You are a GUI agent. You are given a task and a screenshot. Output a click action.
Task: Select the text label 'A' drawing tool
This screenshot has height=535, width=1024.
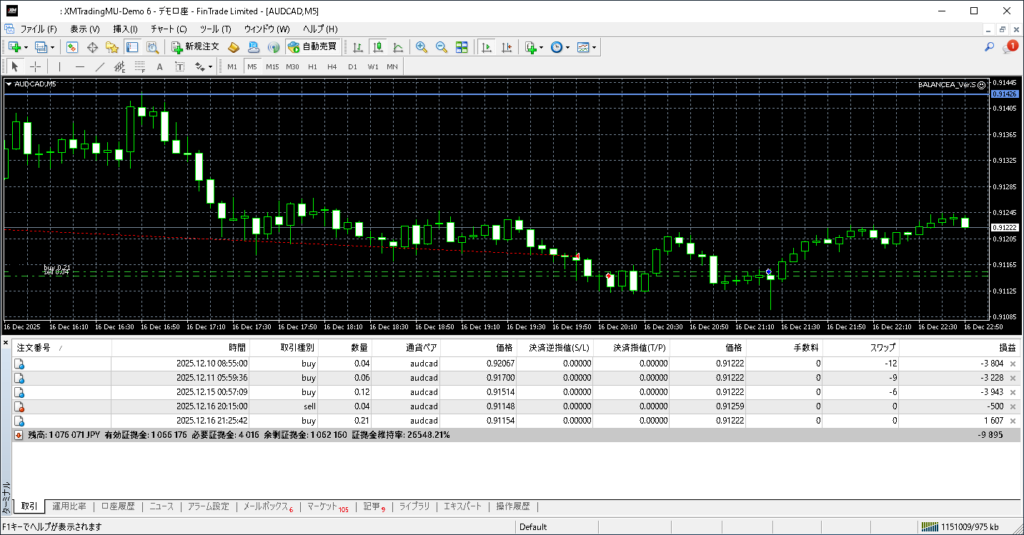(161, 67)
